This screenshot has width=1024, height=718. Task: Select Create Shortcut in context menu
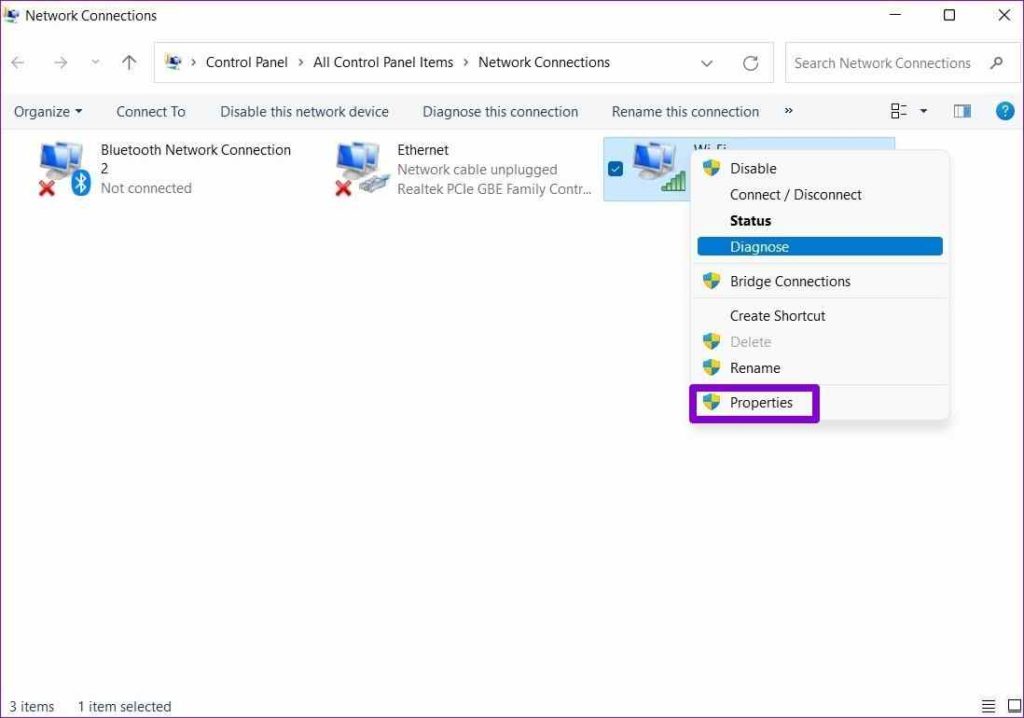click(x=820, y=316)
